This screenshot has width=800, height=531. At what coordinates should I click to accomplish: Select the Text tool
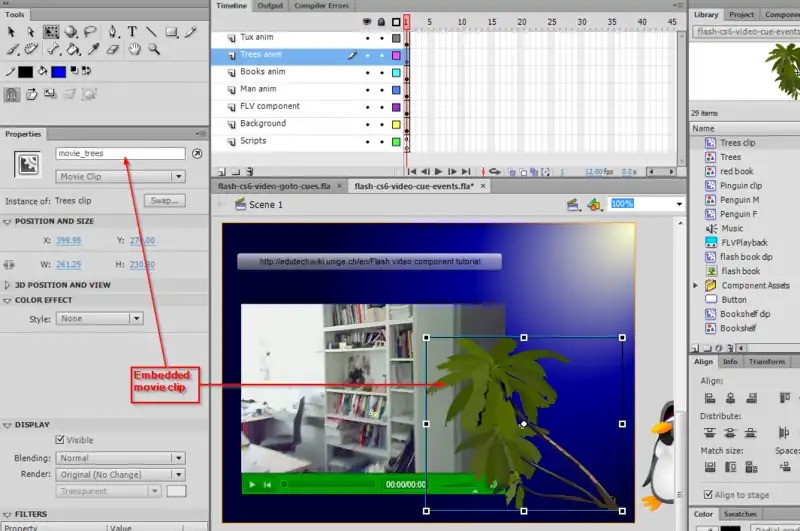(132, 32)
